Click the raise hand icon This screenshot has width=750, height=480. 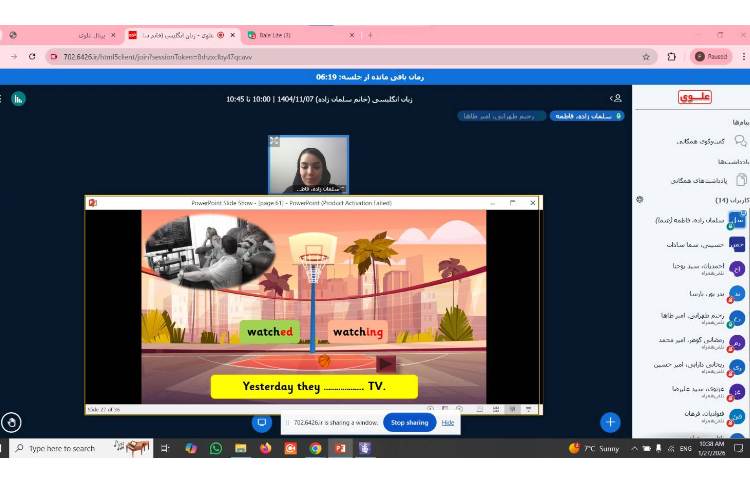(x=11, y=422)
